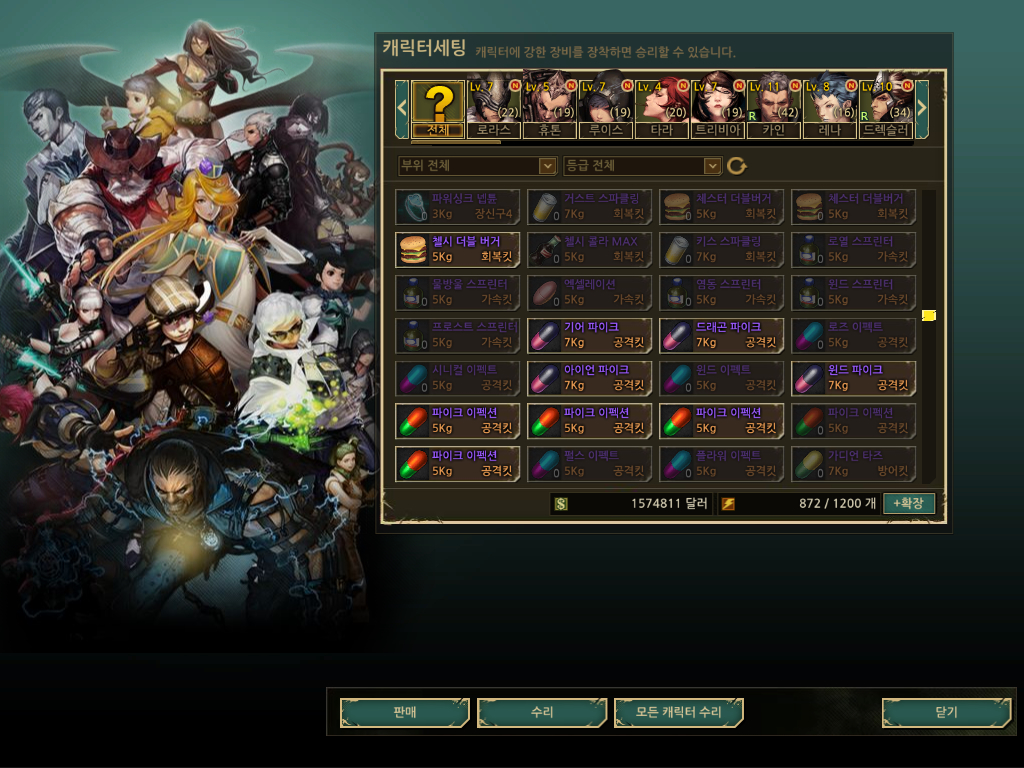The height and width of the screenshot is (768, 1024).
Task: Click the 가디언 타즈 defense kit item
Action: coord(853,464)
